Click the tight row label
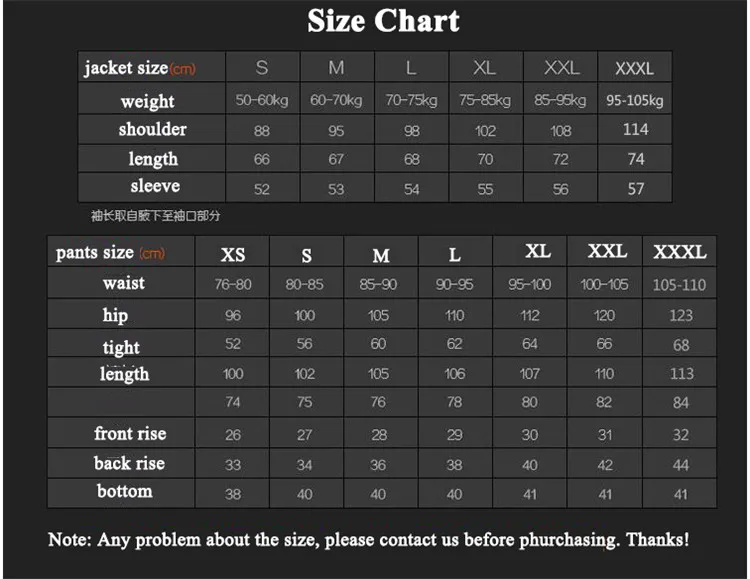 point(121,346)
